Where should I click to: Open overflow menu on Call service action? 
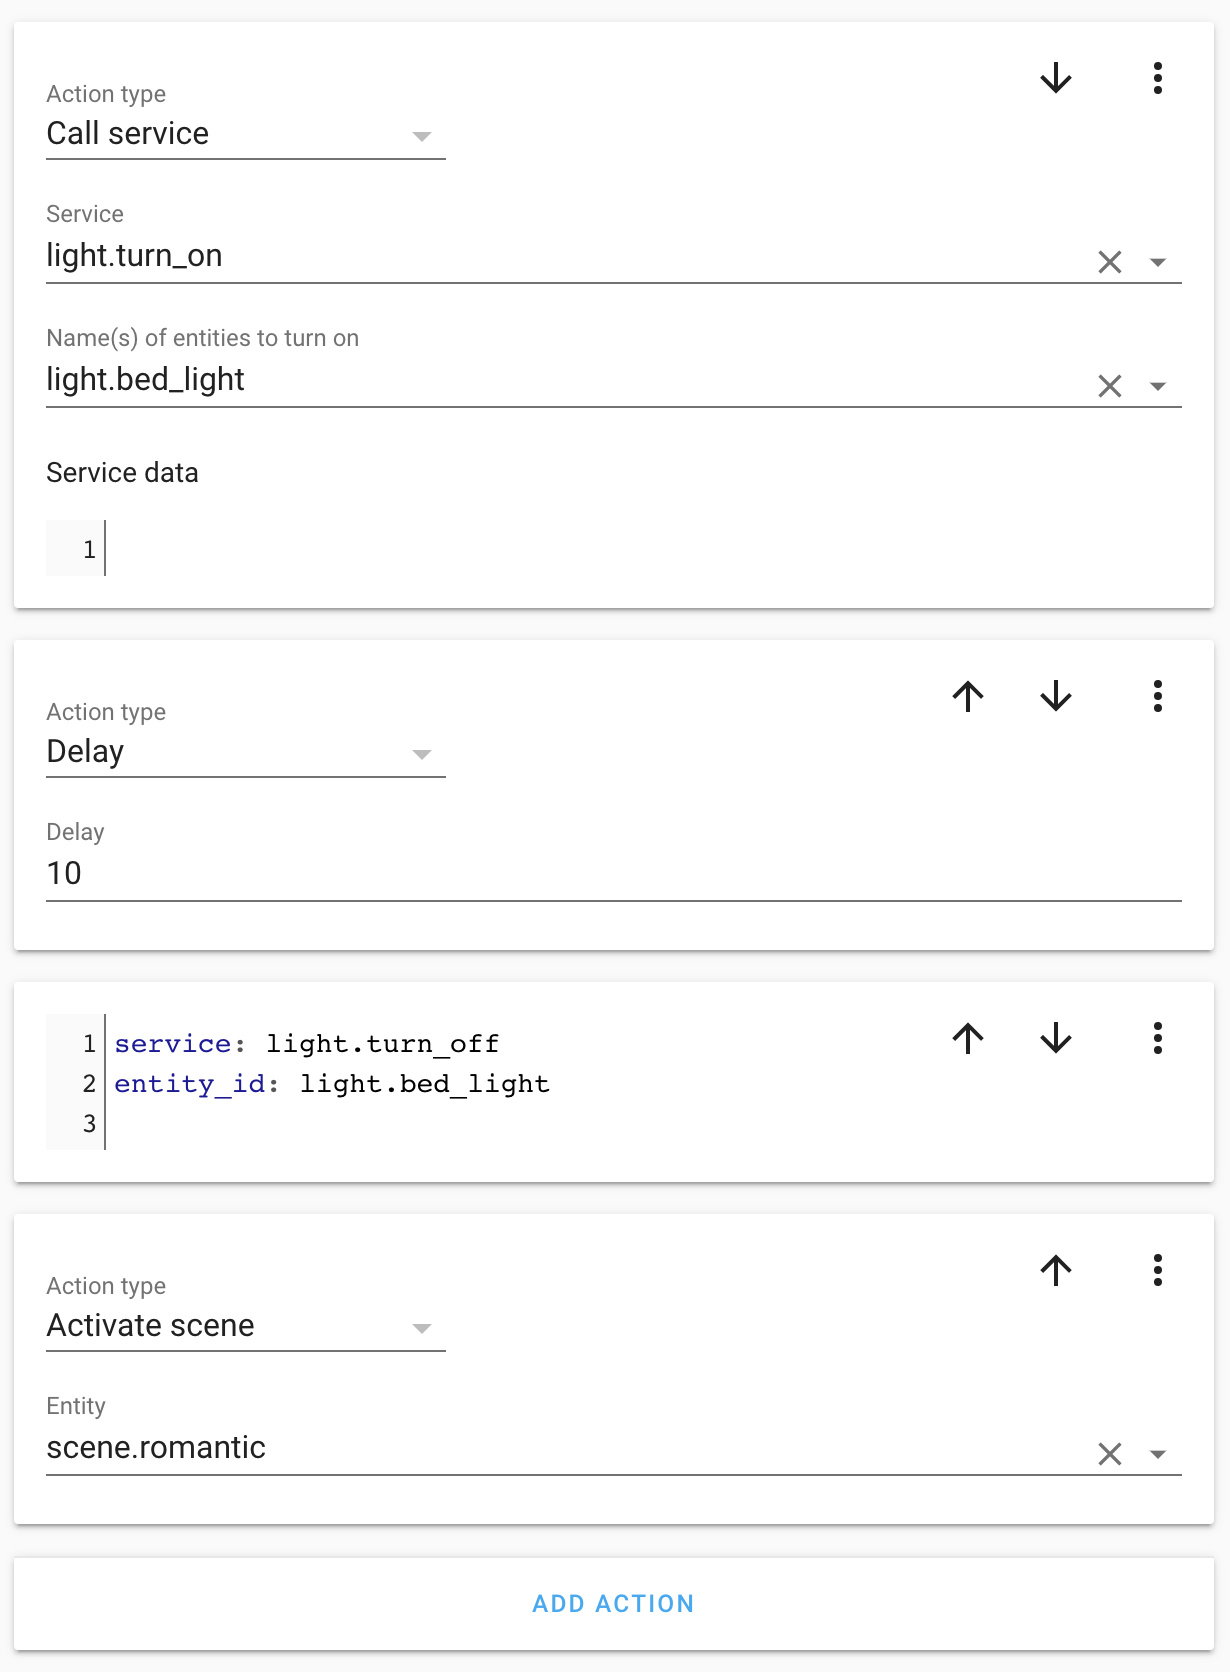click(1157, 79)
